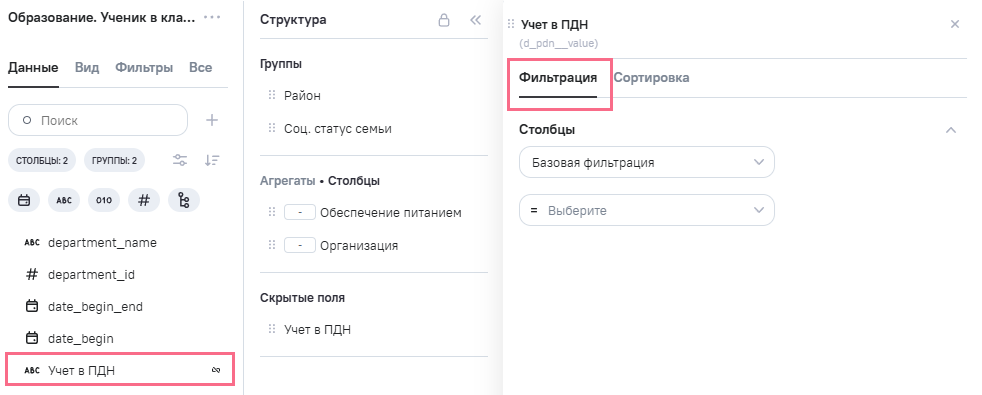Image resolution: width=982 pixels, height=395 pixels.
Task: Open the Базовая фильтрация dropdown
Action: [647, 162]
